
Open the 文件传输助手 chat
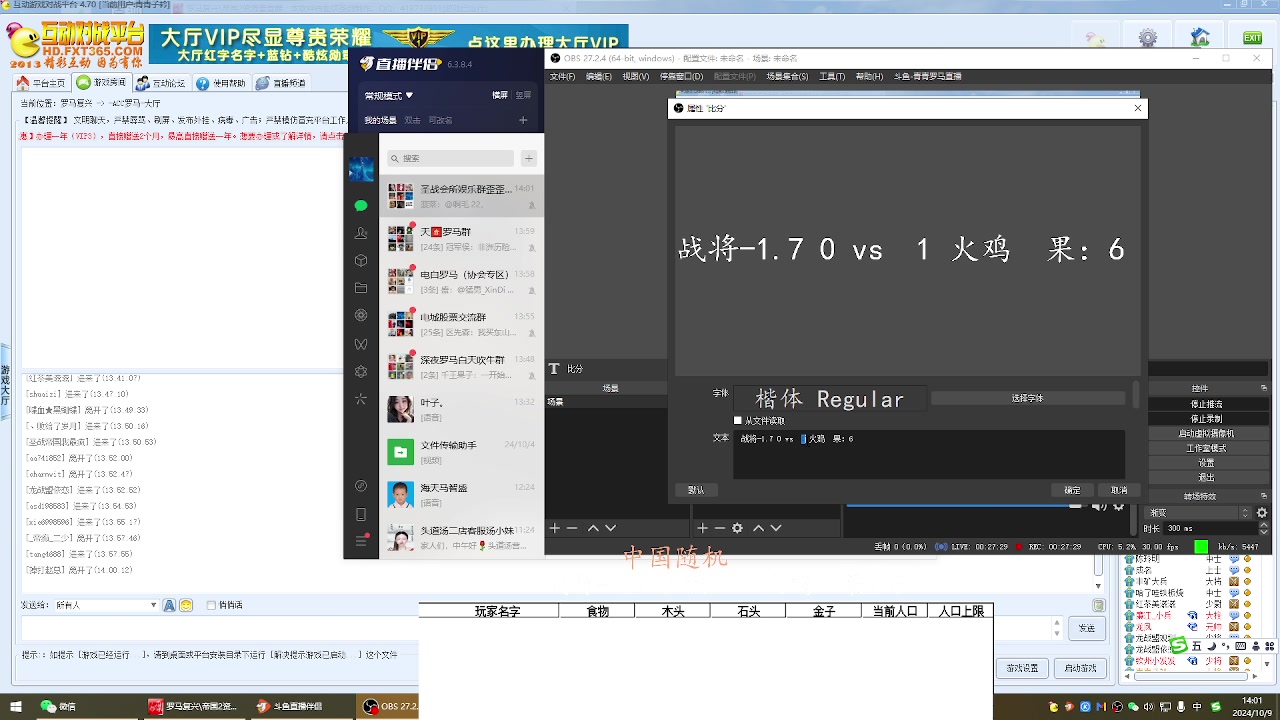[461, 452]
